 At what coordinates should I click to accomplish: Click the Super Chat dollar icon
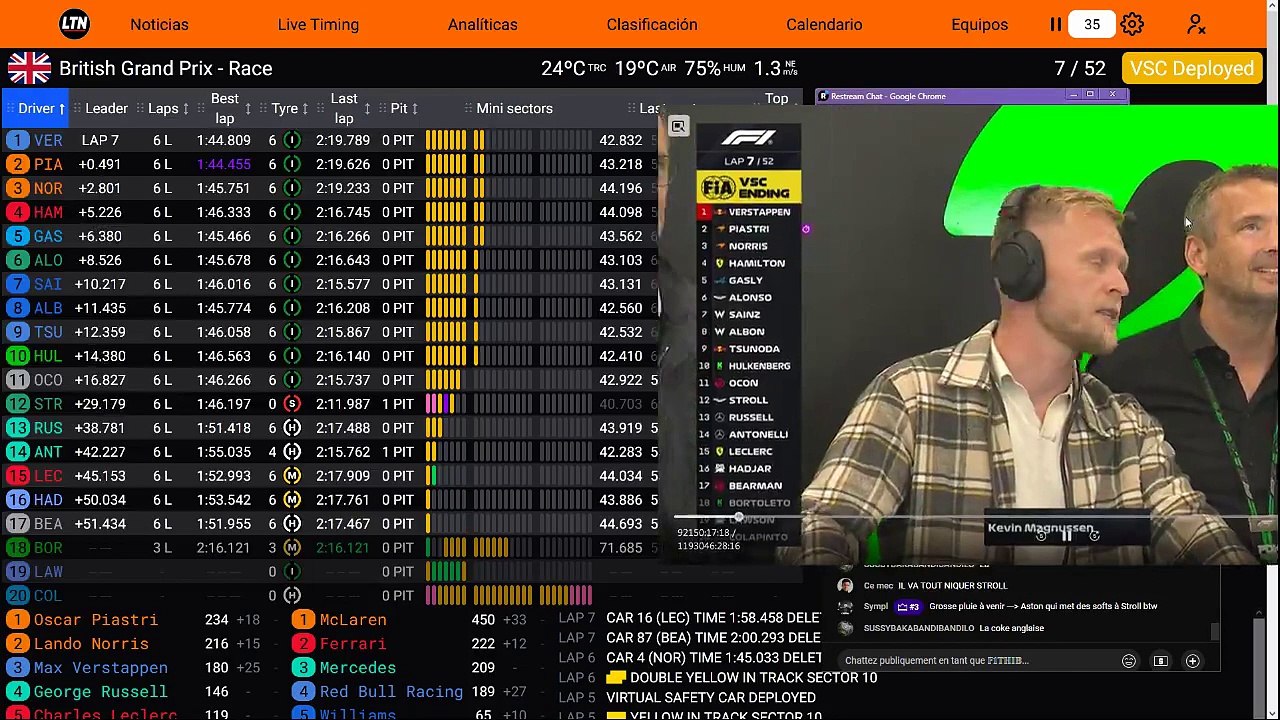[1161, 661]
